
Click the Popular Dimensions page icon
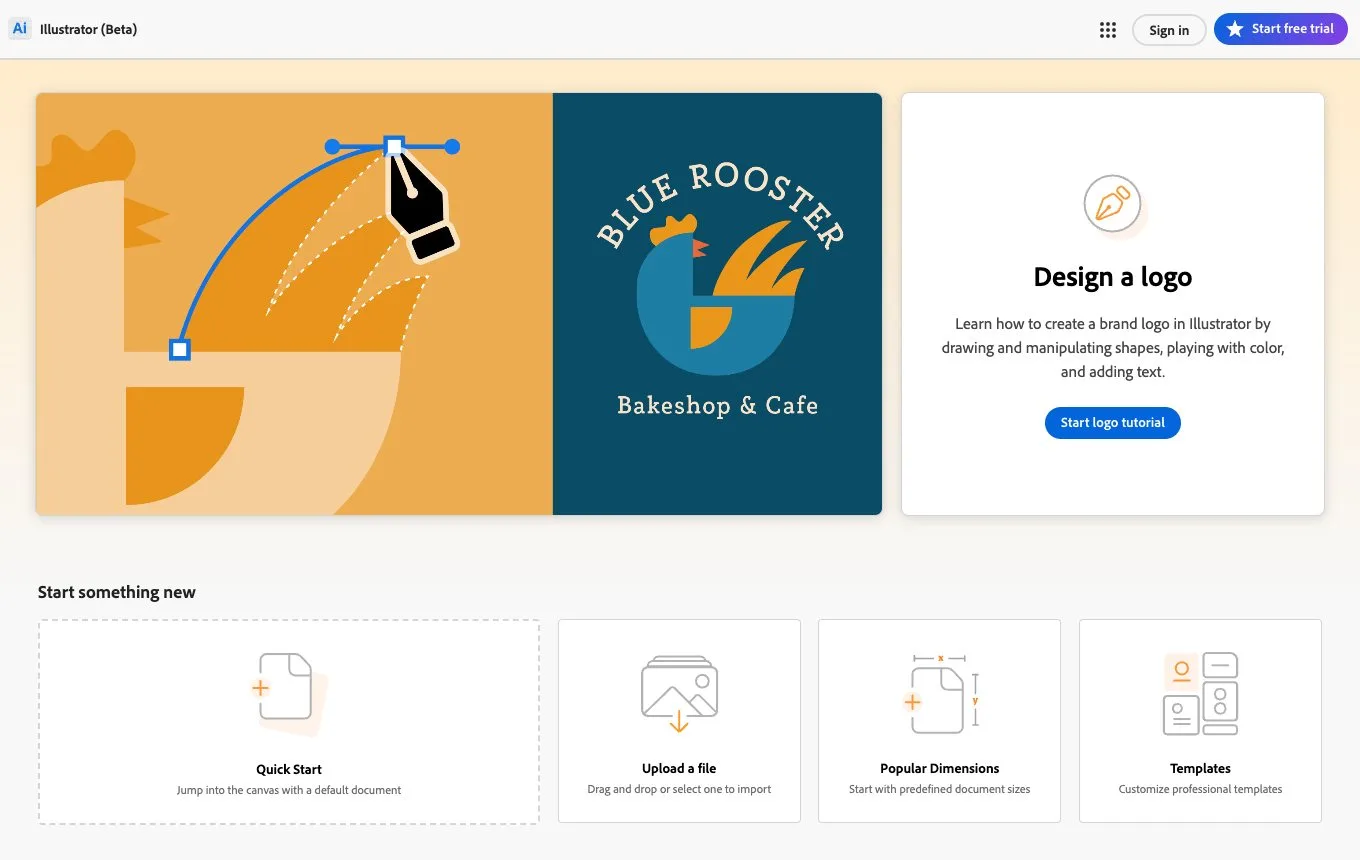pyautogui.click(x=940, y=693)
